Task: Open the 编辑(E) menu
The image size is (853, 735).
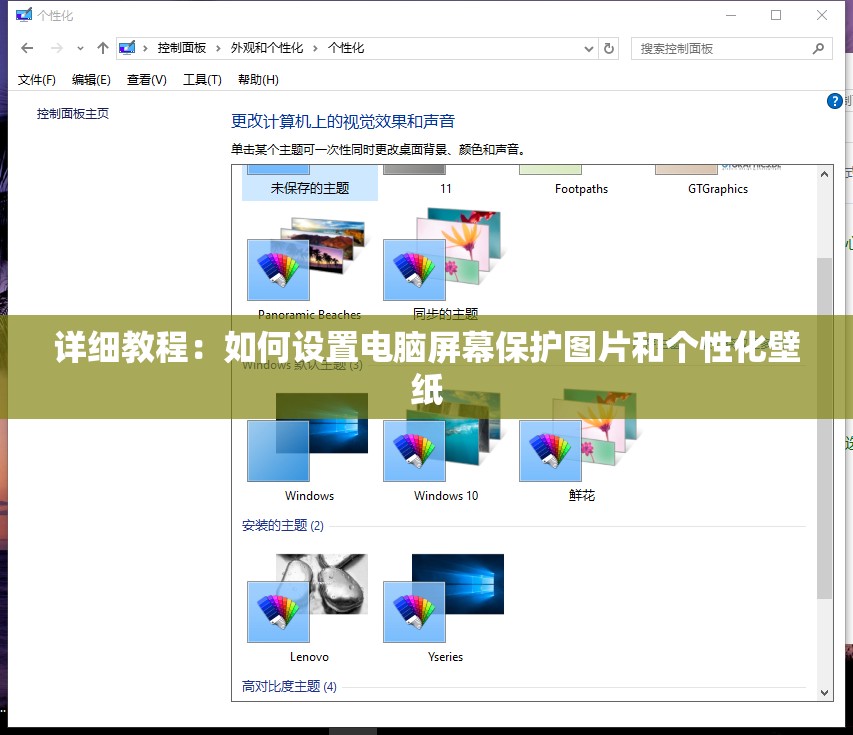Action: (91, 80)
